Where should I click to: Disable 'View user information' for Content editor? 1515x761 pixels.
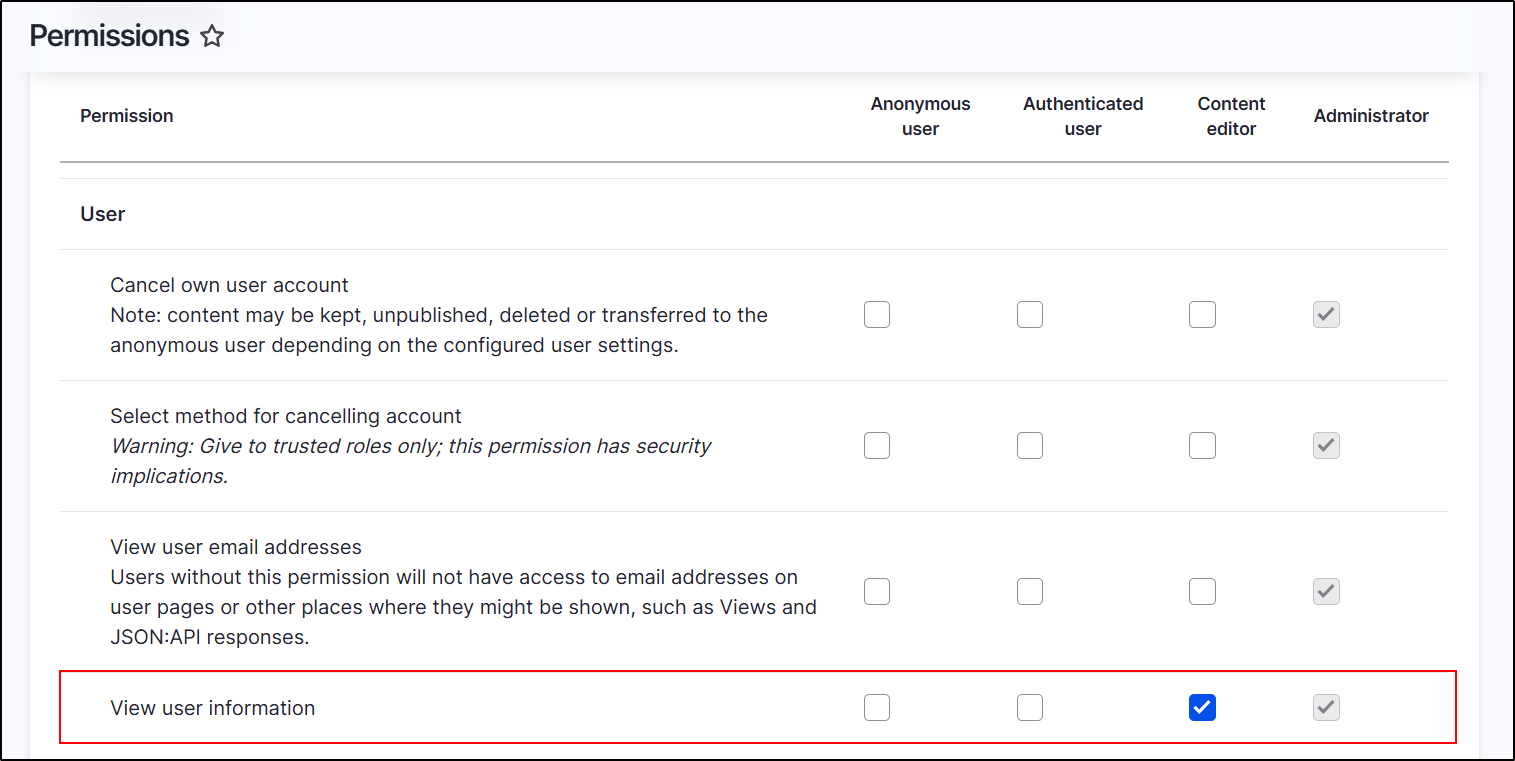1202,707
